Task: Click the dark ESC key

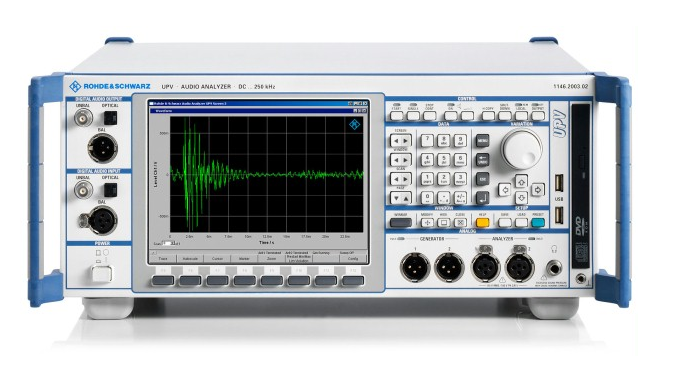Action: pyautogui.click(x=482, y=179)
